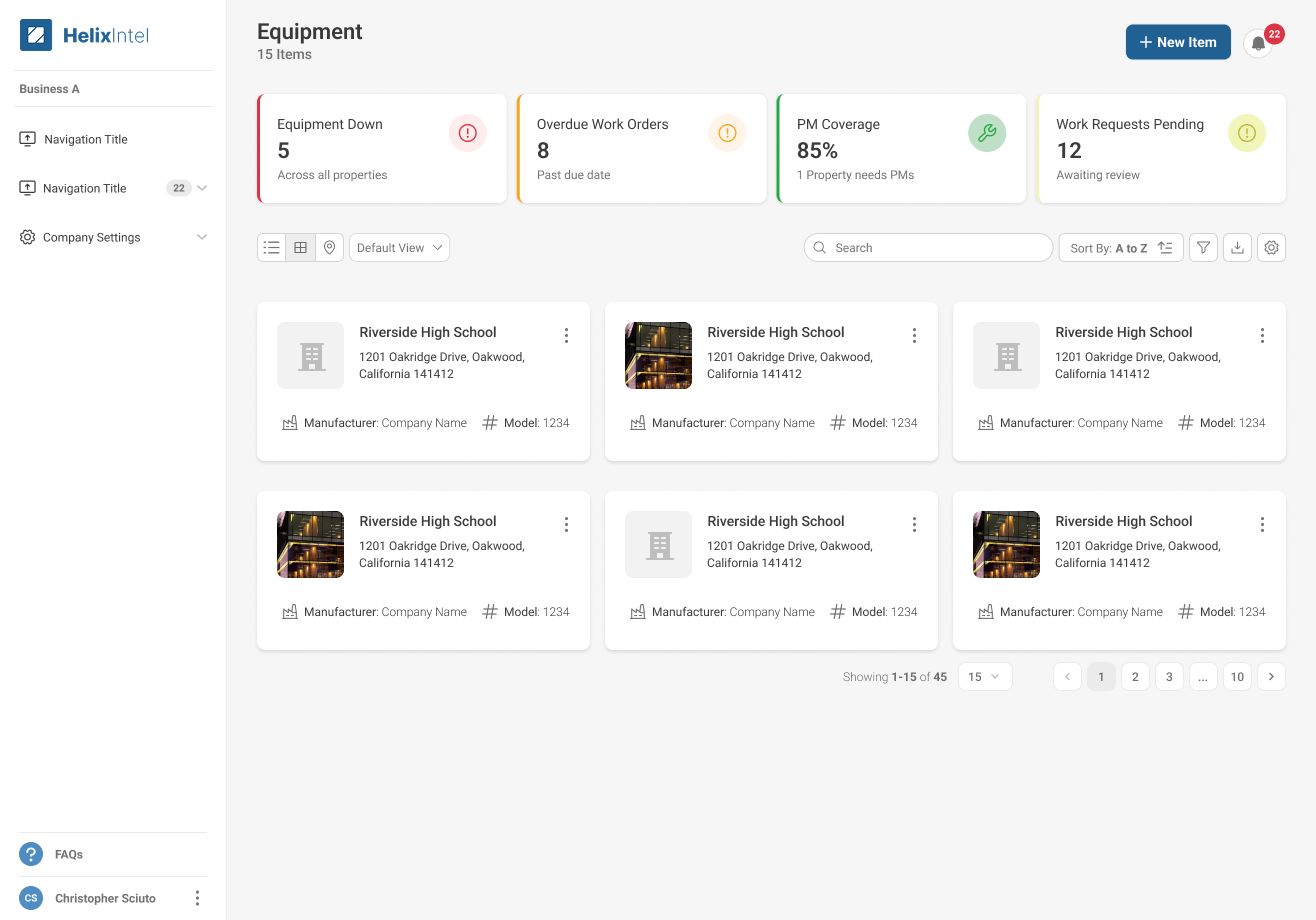The height and width of the screenshot is (920, 1316).
Task: Go to page 2
Action: point(1135,677)
